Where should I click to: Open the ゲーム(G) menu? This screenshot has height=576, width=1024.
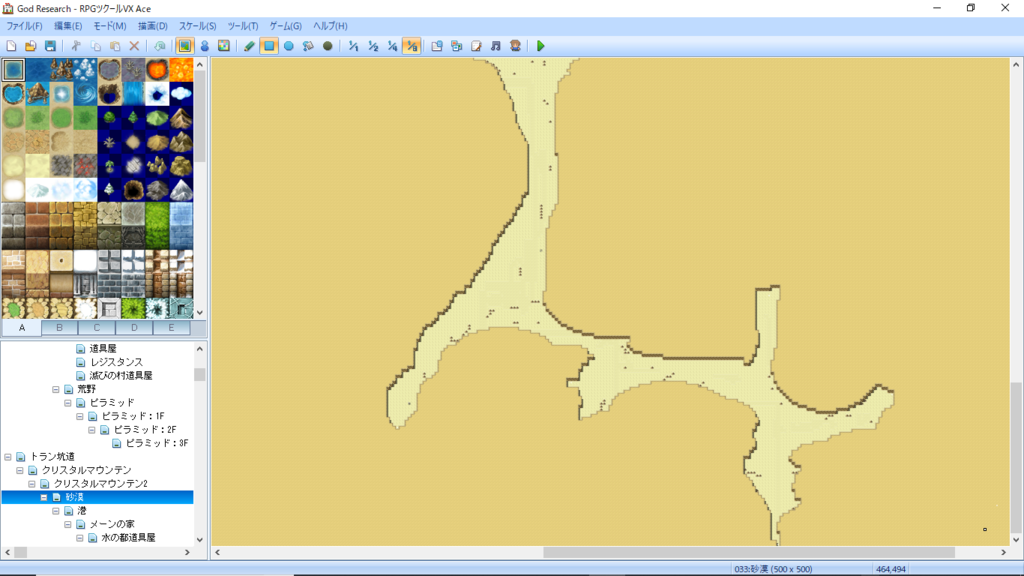point(285,26)
